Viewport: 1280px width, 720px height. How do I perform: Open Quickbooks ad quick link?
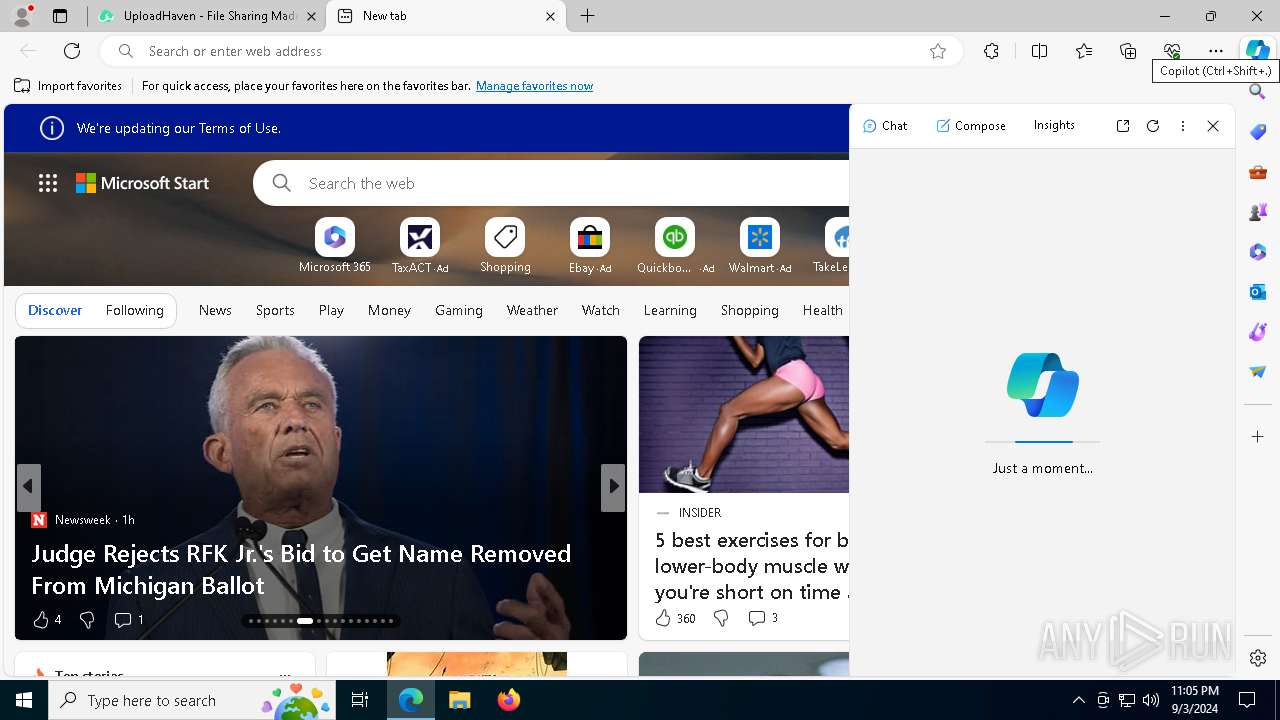click(x=675, y=246)
